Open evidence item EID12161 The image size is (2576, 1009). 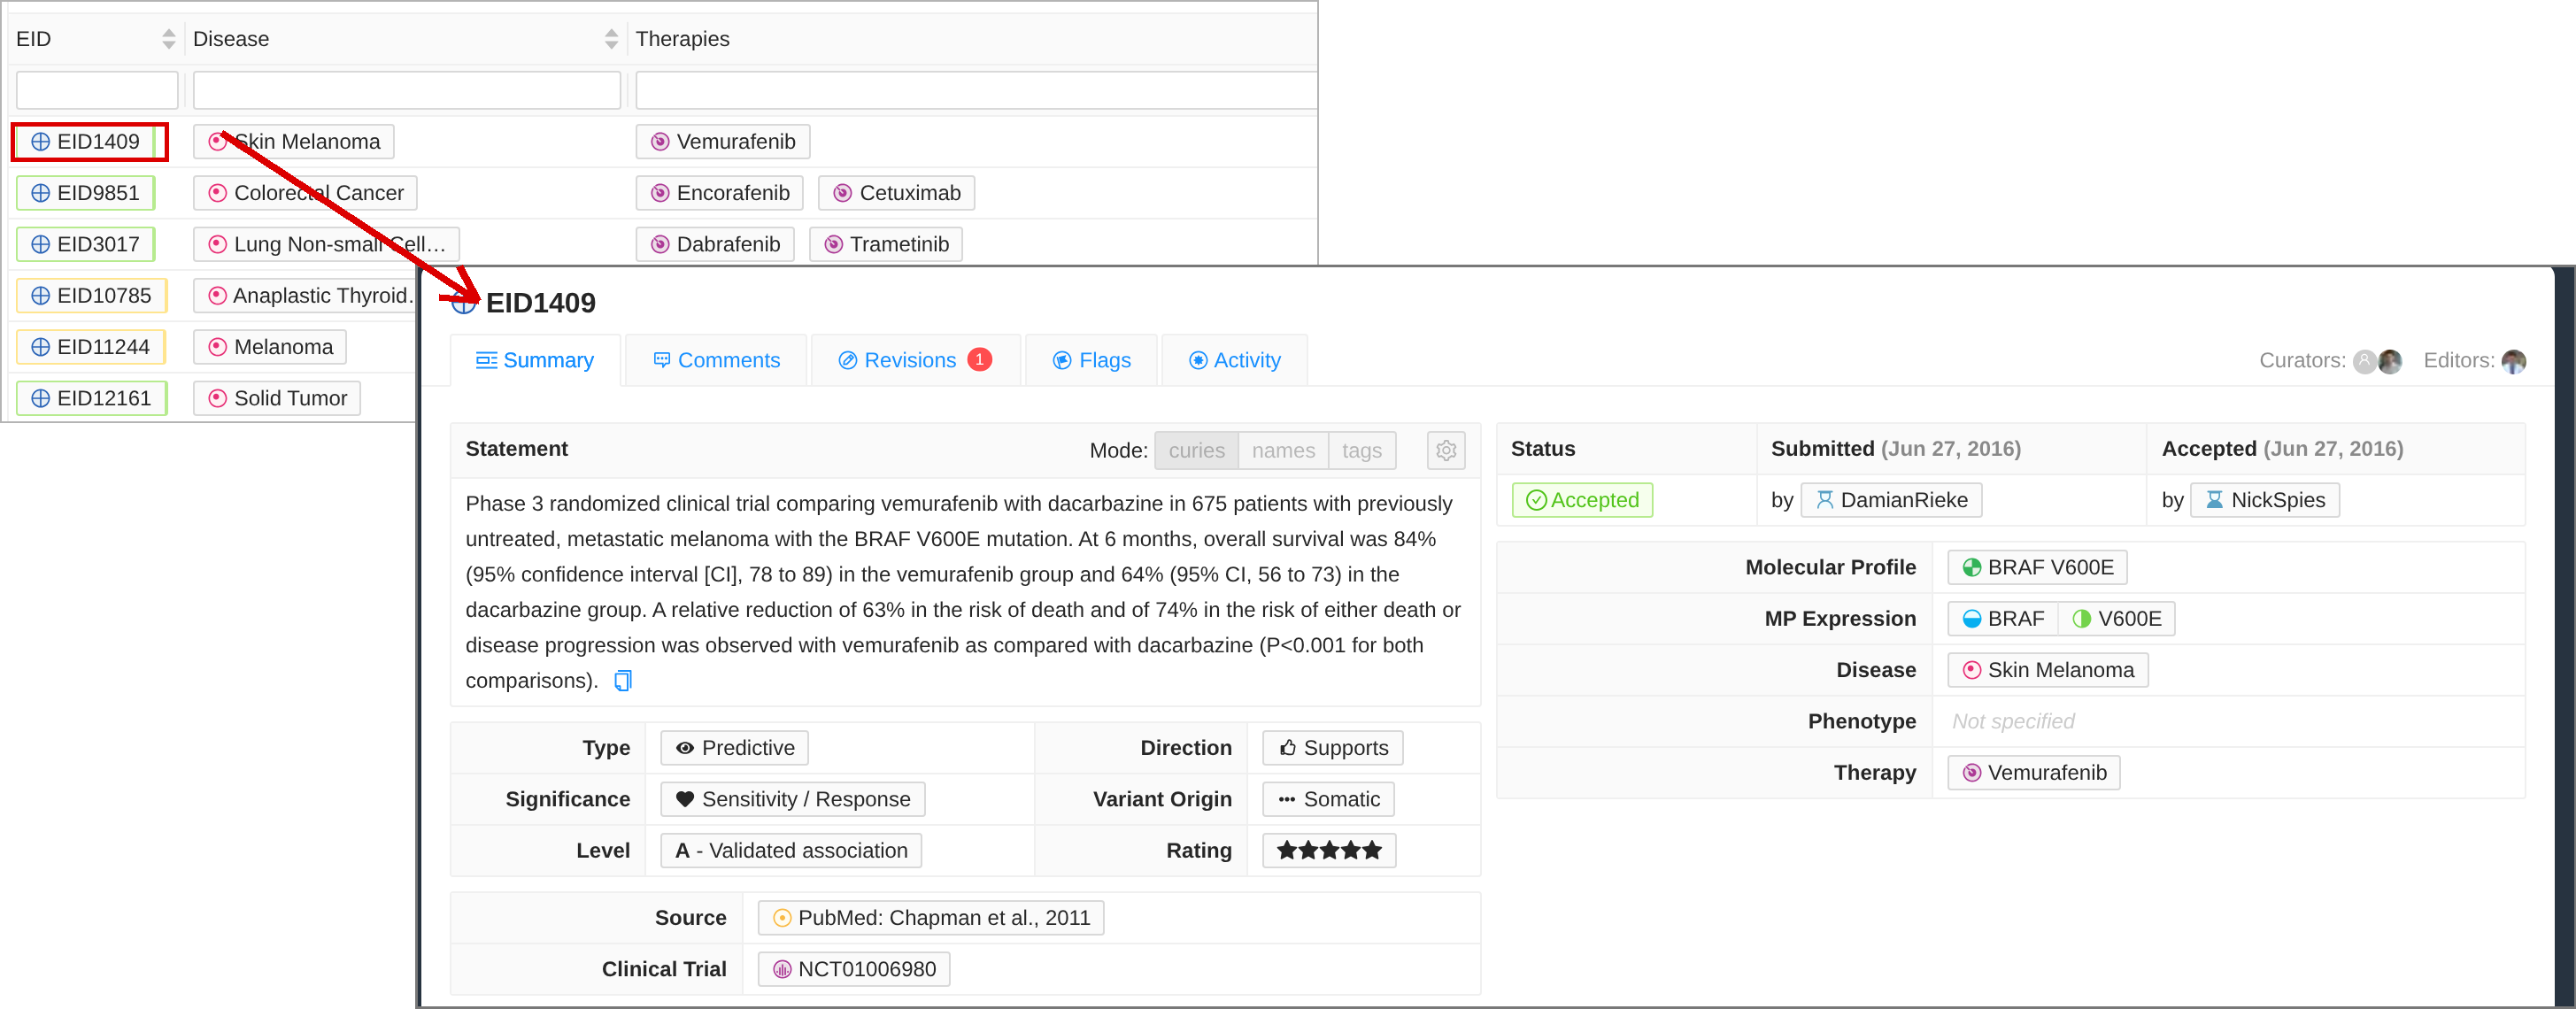click(91, 398)
